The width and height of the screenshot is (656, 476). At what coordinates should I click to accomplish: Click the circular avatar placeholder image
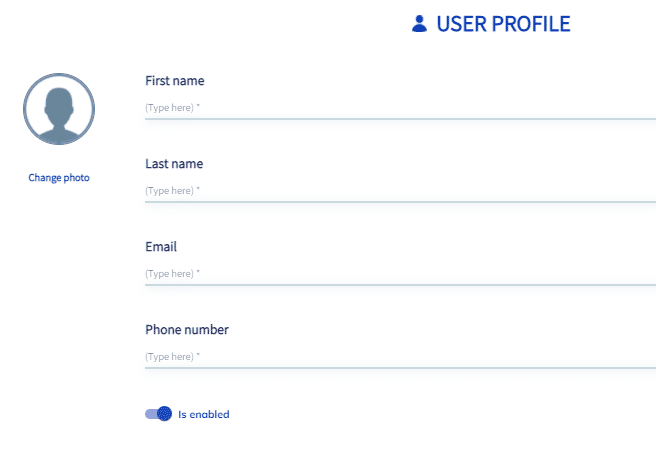point(59,109)
